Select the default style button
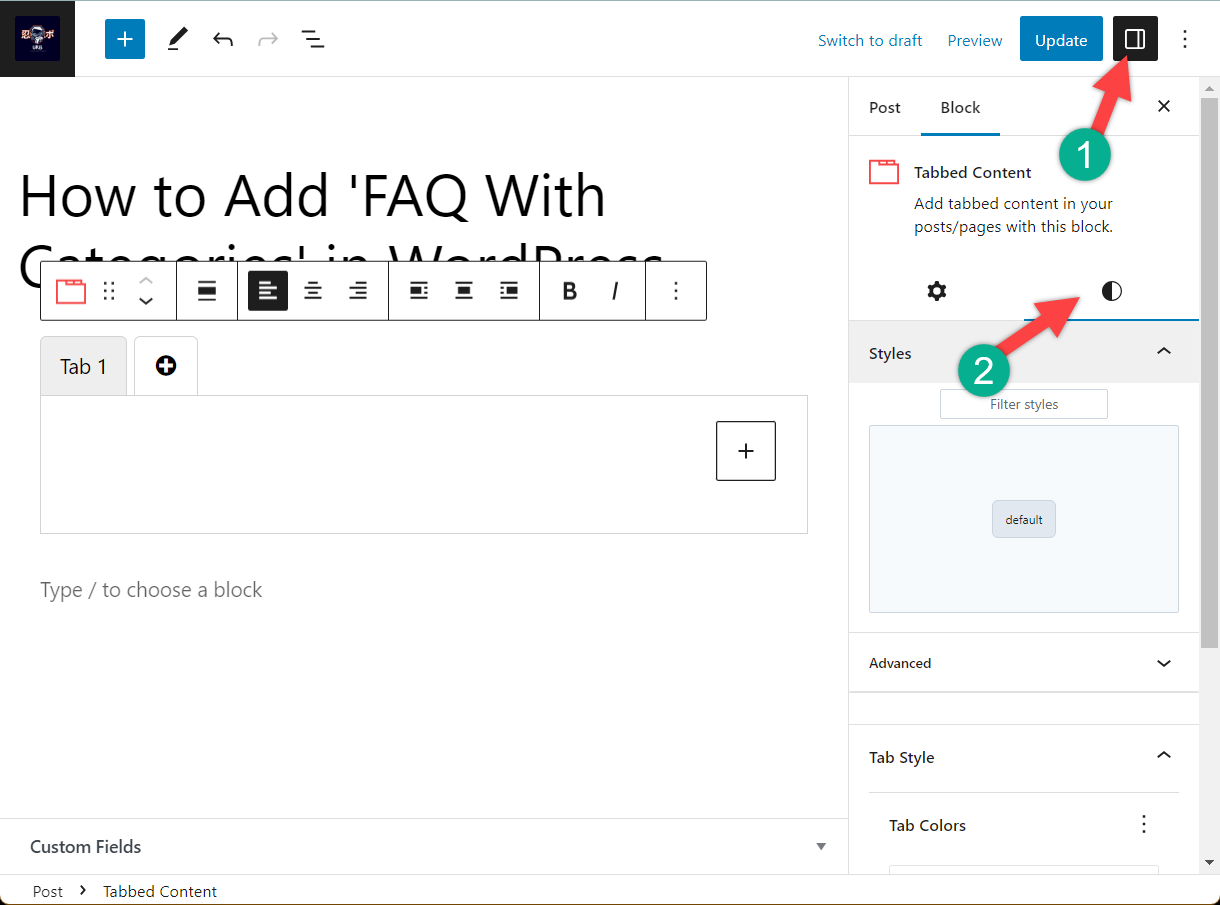 pyautogui.click(x=1024, y=520)
